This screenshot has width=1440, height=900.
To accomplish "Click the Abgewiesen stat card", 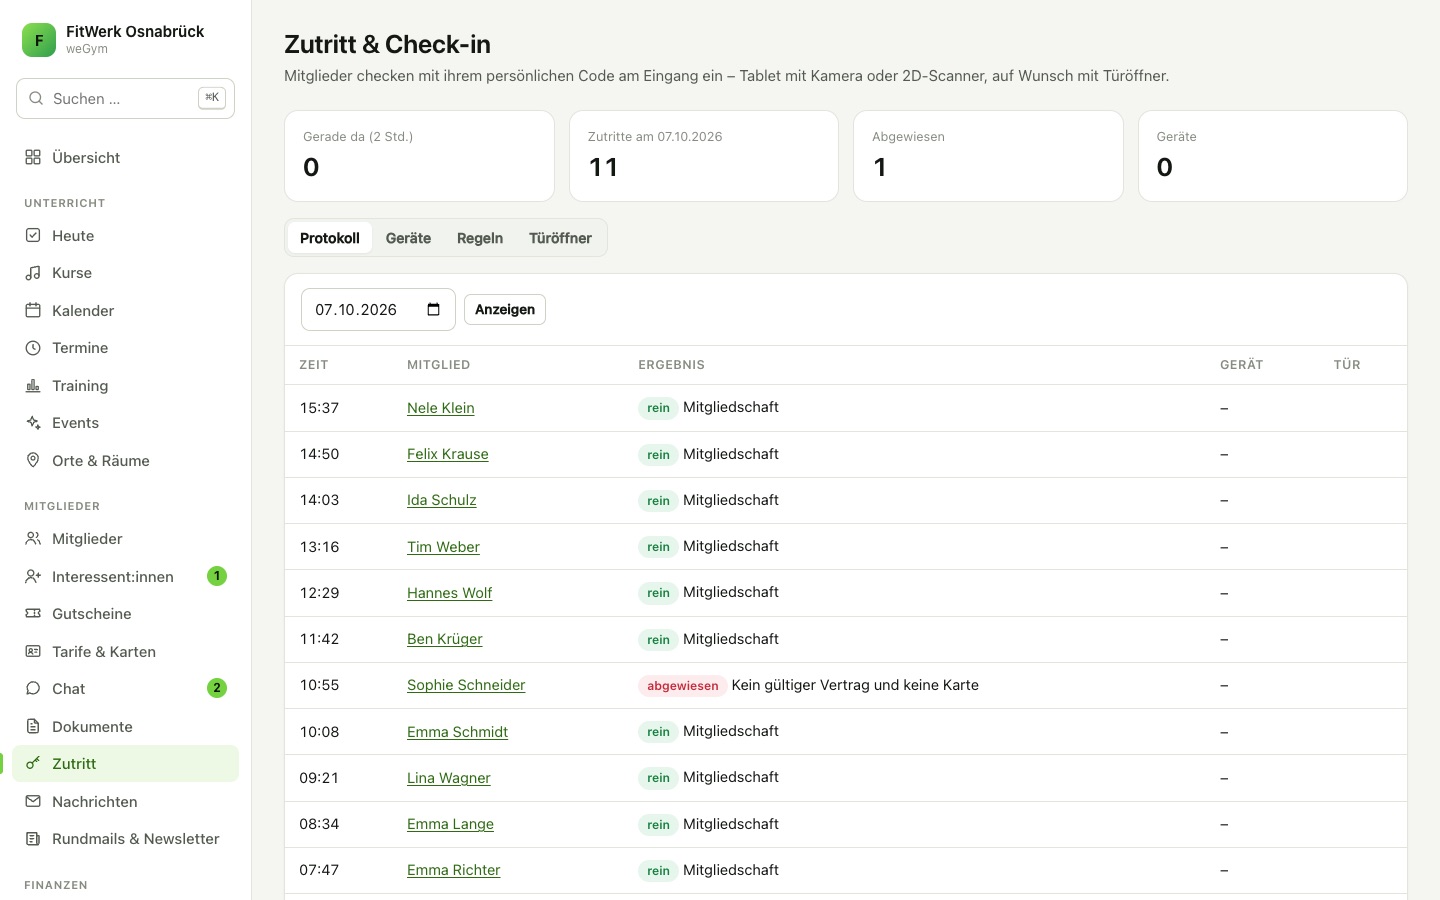I will point(988,156).
